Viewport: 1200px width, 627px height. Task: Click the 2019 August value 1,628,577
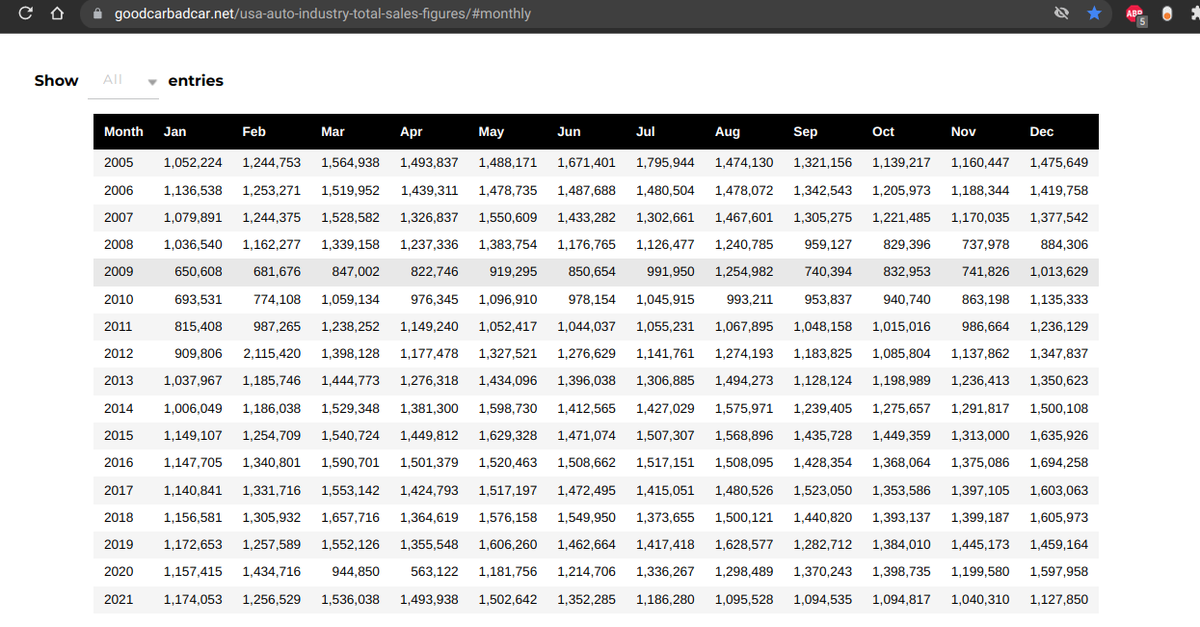(744, 544)
